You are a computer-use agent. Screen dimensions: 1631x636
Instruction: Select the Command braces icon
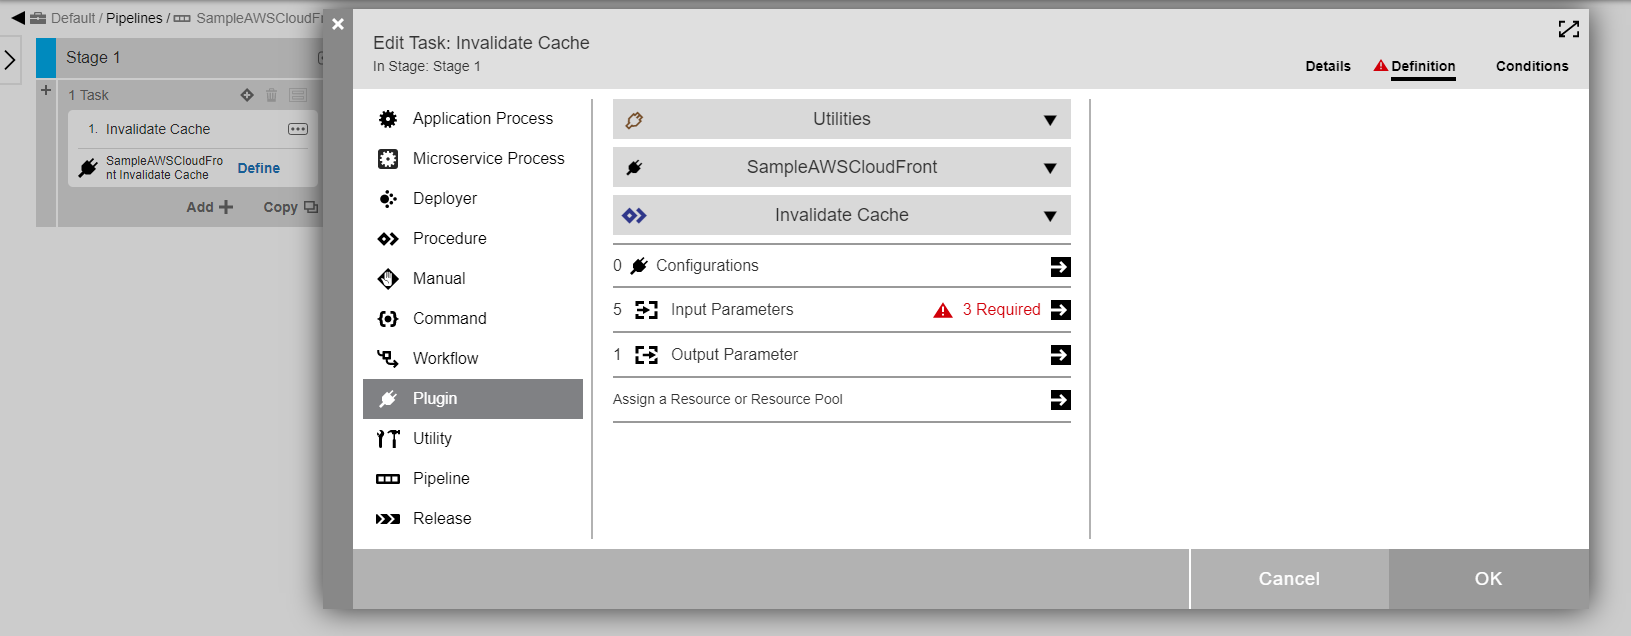388,319
